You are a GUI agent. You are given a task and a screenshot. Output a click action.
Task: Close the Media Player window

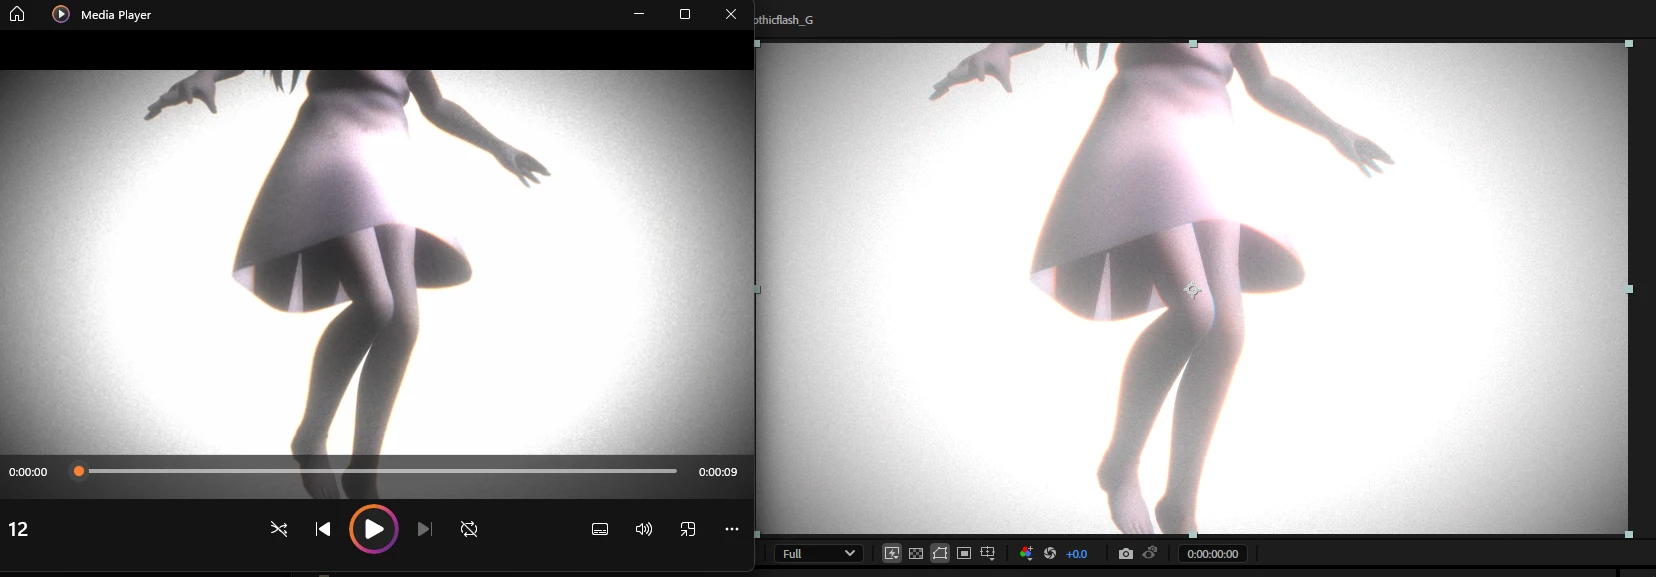pyautogui.click(x=731, y=14)
